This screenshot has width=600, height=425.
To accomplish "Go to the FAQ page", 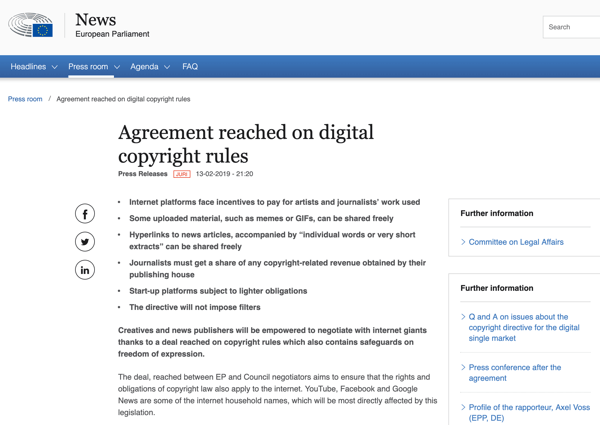I will [190, 67].
